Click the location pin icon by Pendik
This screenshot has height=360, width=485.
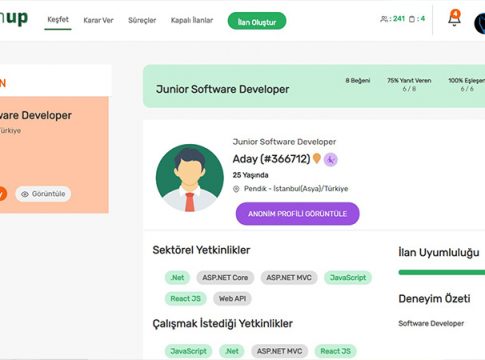pyautogui.click(x=236, y=189)
